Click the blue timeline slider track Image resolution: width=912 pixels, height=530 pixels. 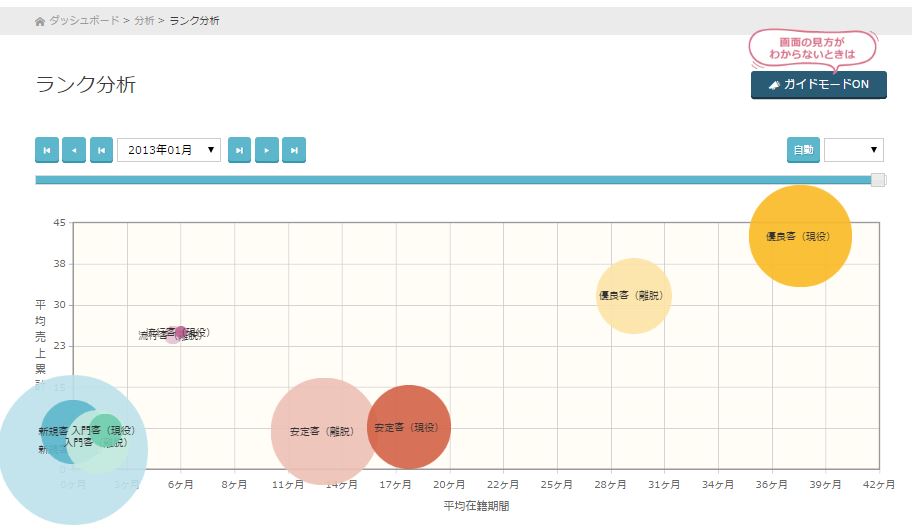[x=450, y=180]
